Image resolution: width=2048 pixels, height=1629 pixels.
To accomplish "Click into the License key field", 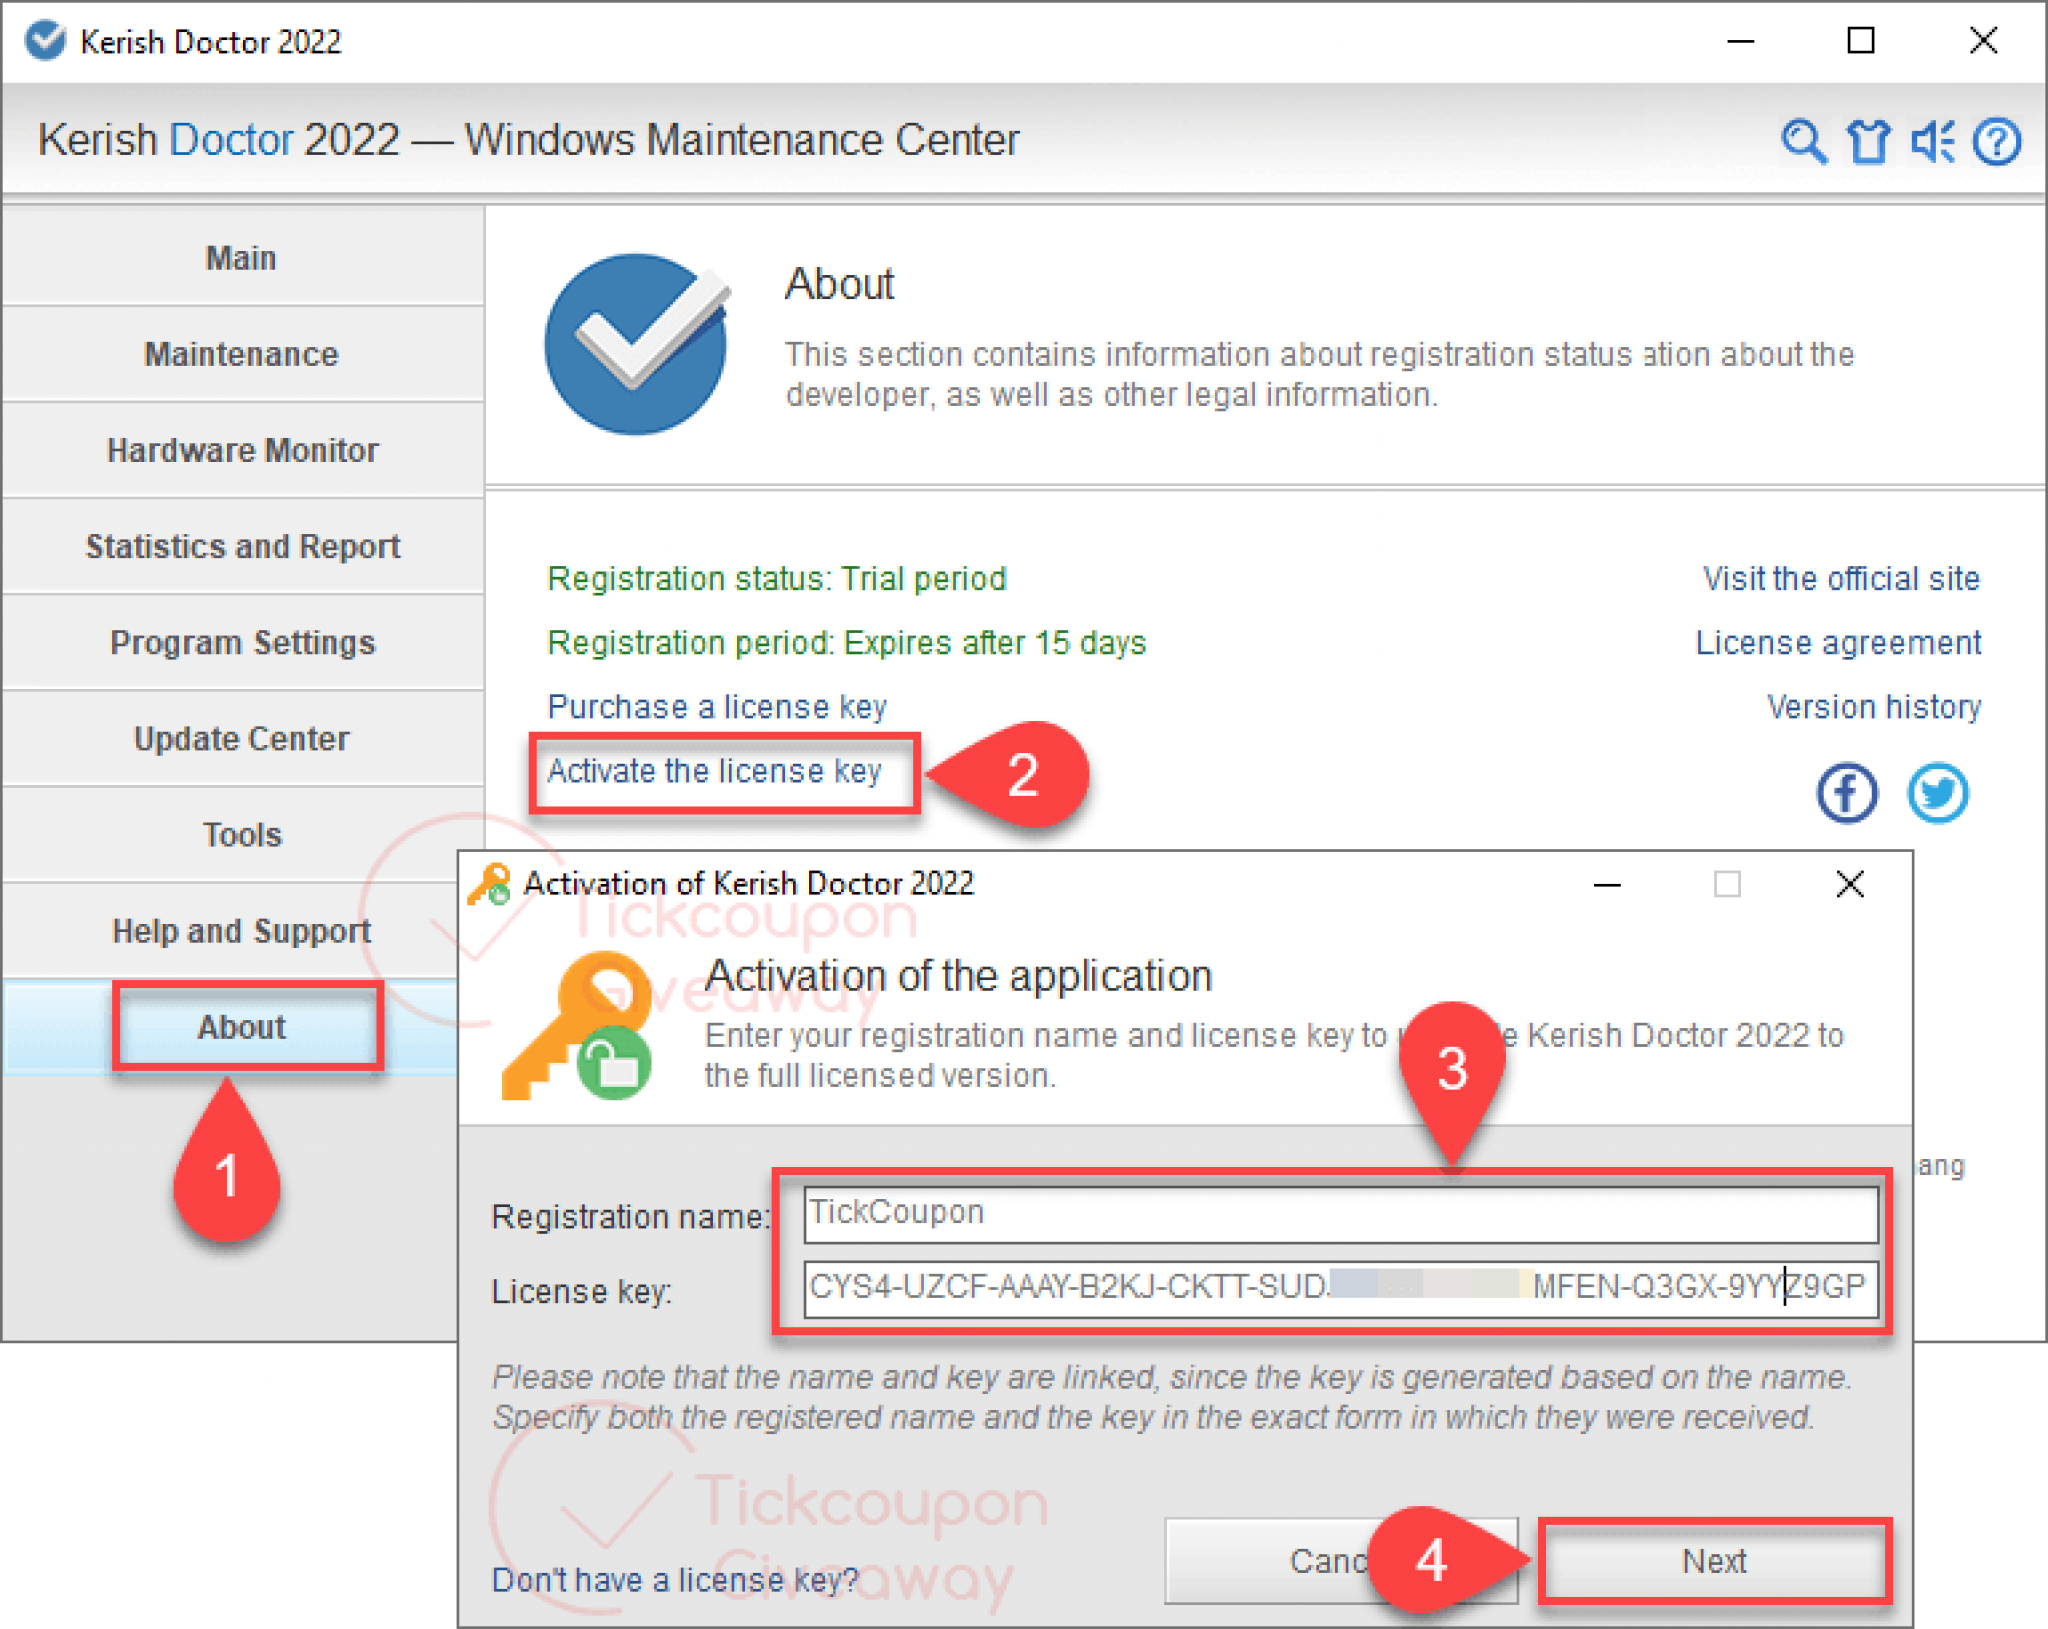I will pyautogui.click(x=1339, y=1287).
